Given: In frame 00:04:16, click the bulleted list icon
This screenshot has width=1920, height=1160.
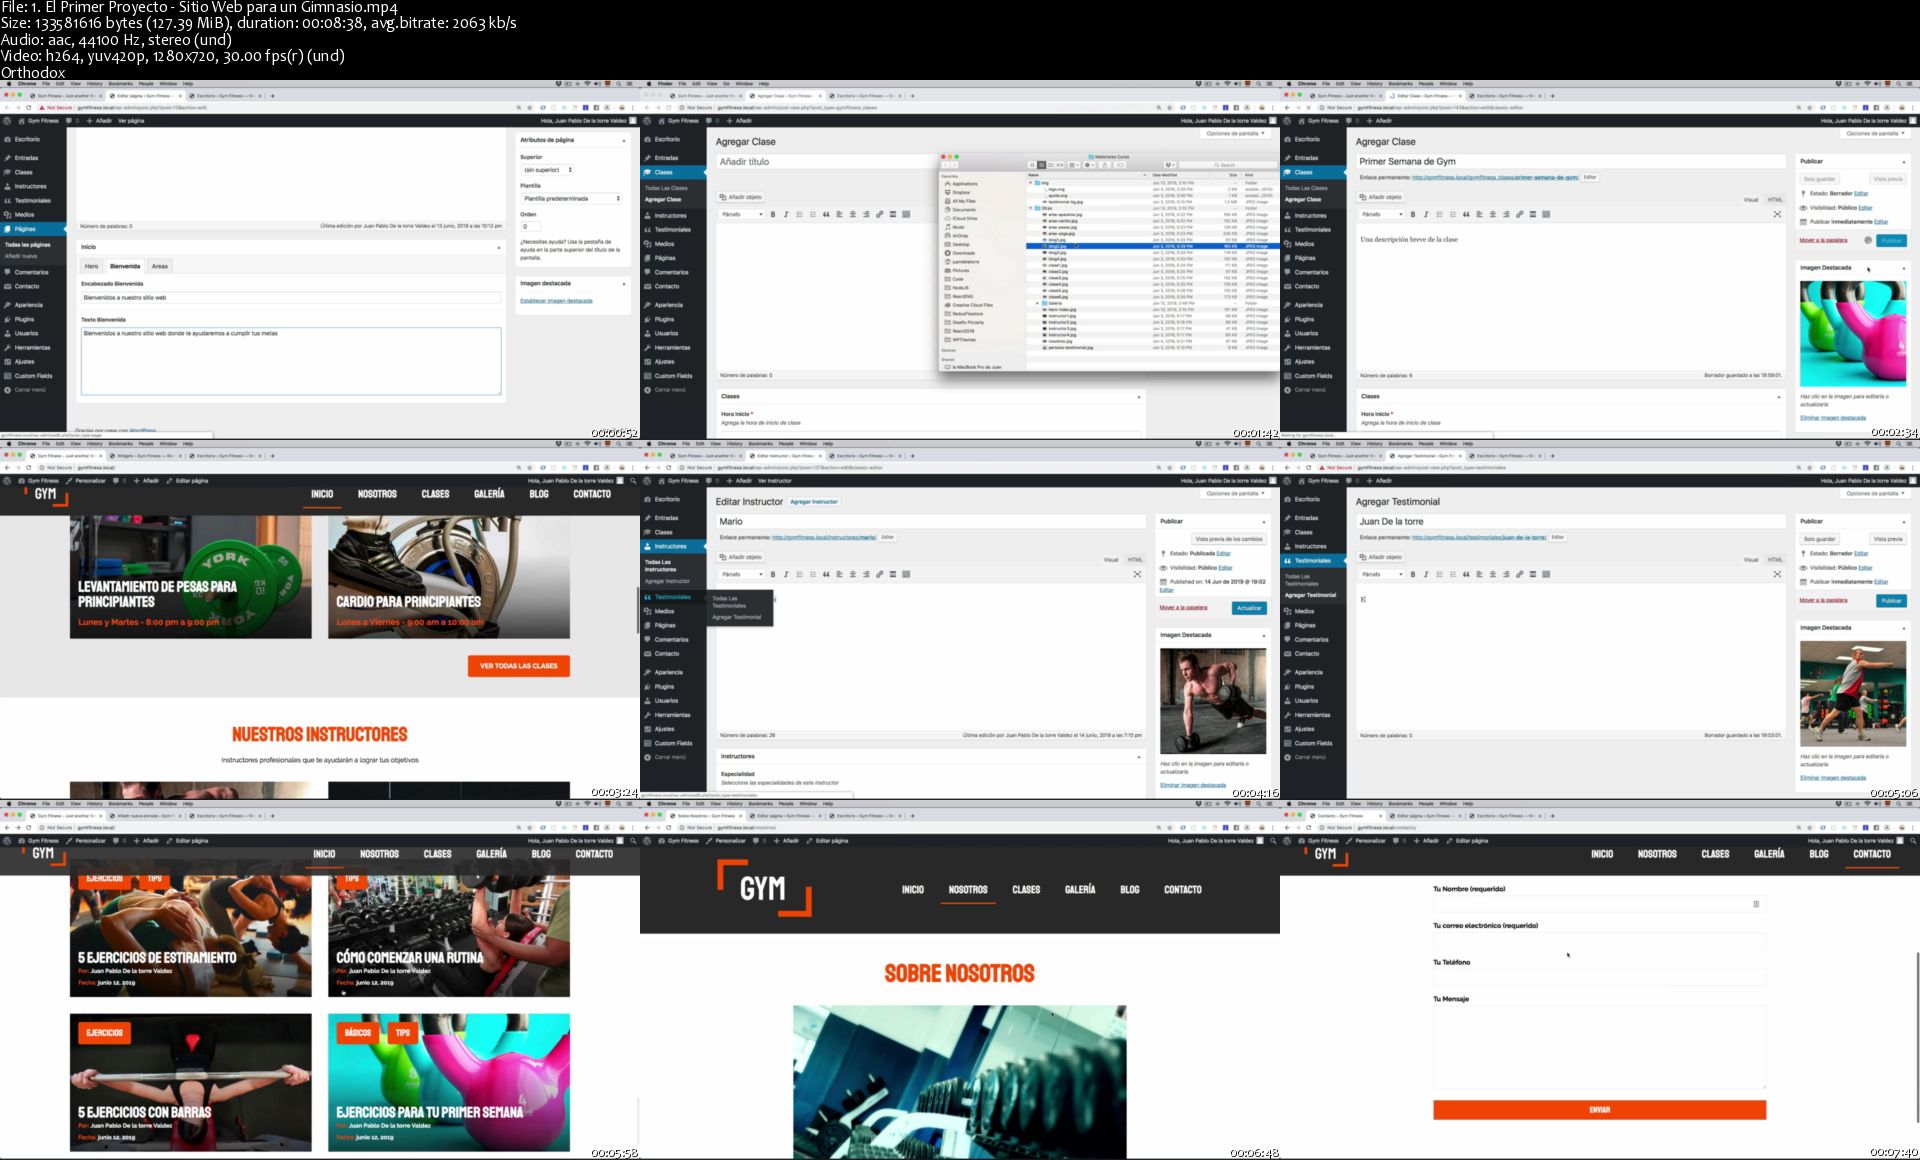Looking at the screenshot, I should [x=799, y=574].
